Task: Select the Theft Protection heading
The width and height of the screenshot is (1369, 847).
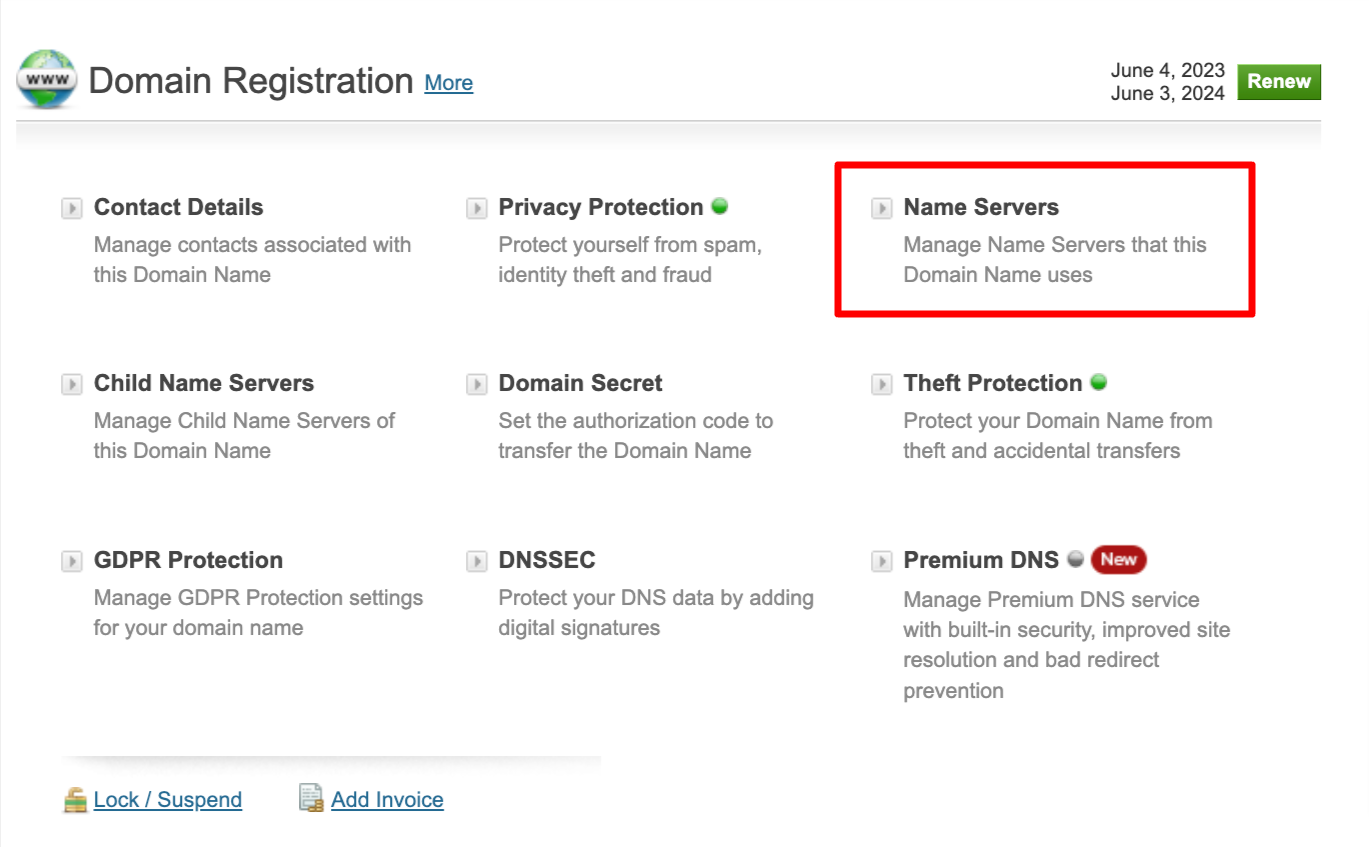Action: click(x=992, y=383)
